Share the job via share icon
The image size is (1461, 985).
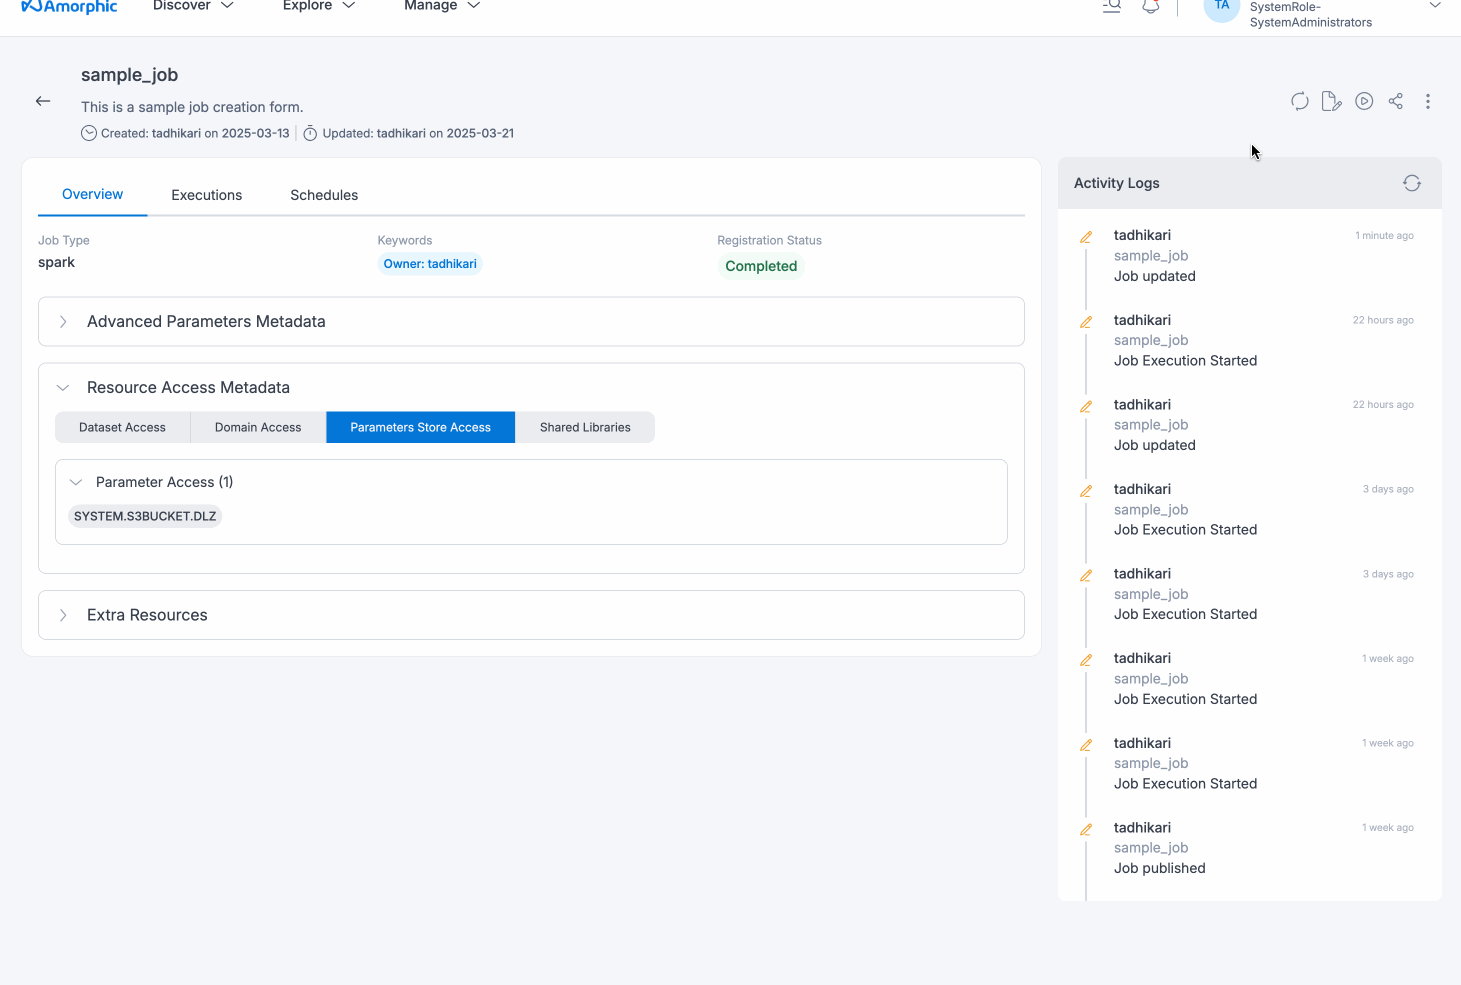(1396, 101)
